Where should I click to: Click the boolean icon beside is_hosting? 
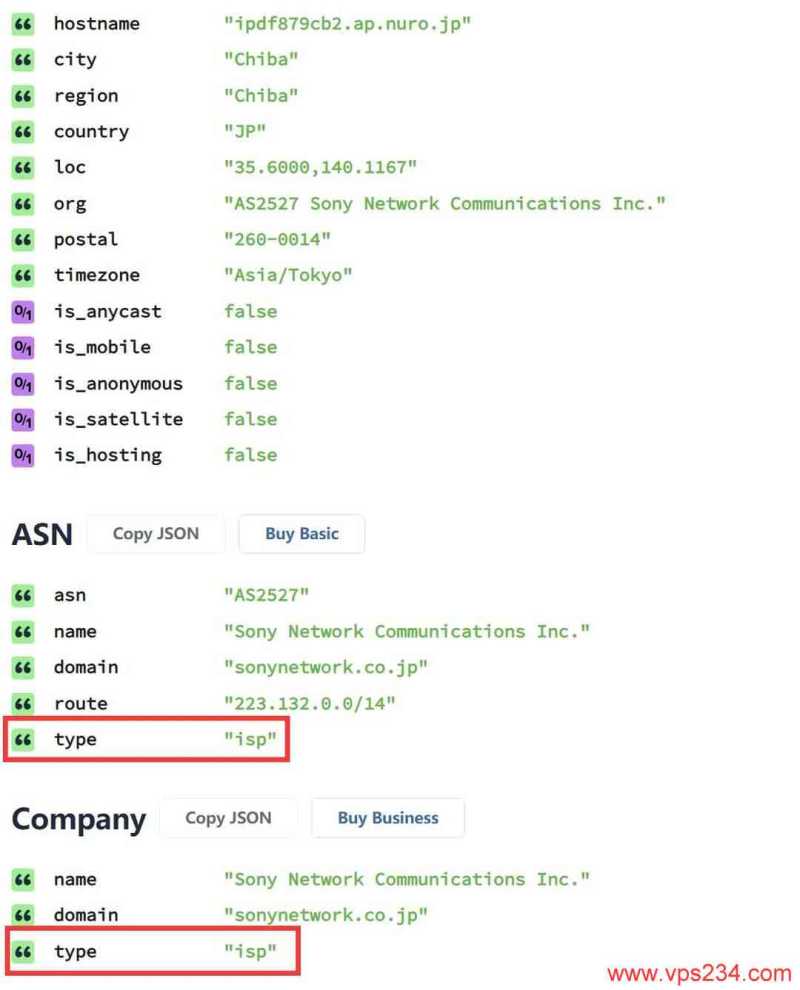(x=22, y=455)
